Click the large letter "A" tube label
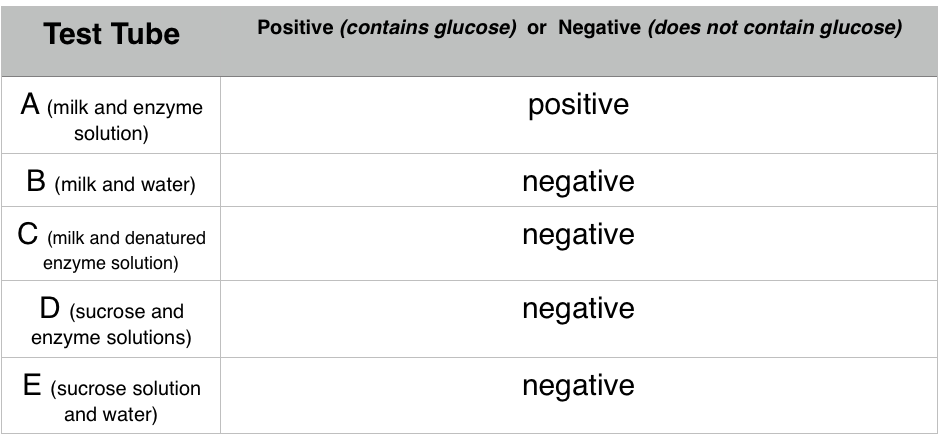Image resolution: width=944 pixels, height=438 pixels. 31,106
